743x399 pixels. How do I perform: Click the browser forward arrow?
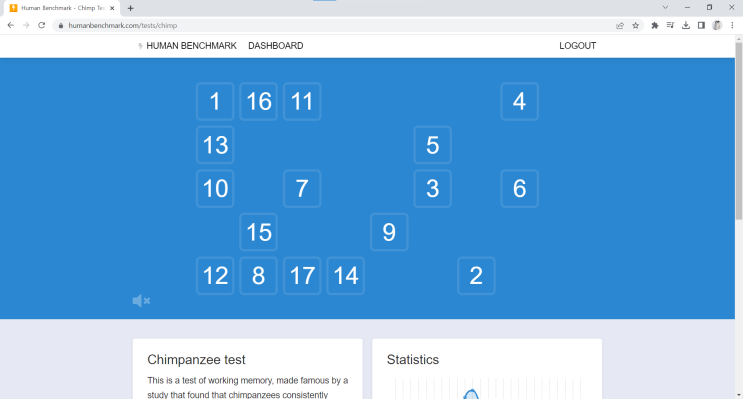tap(26, 26)
